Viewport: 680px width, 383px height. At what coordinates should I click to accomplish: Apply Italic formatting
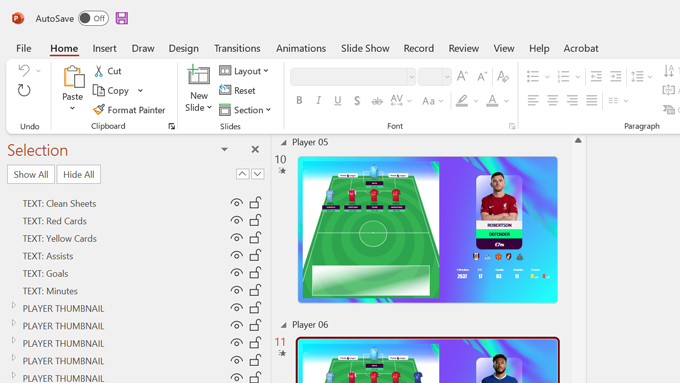318,101
